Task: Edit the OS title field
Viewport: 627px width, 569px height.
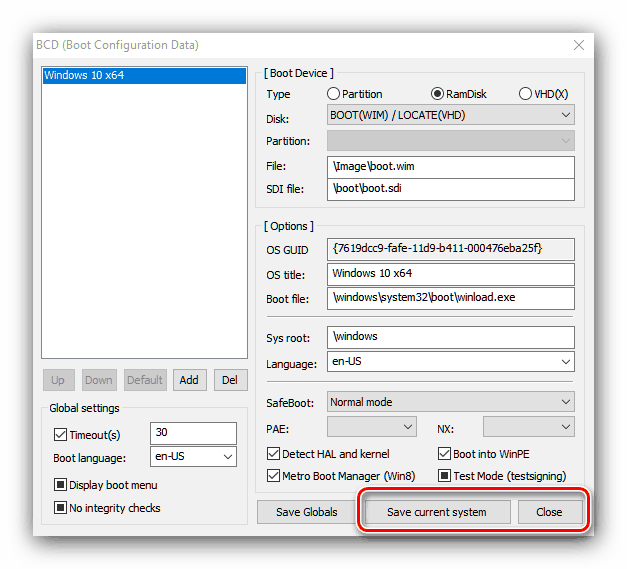Action: tap(451, 274)
